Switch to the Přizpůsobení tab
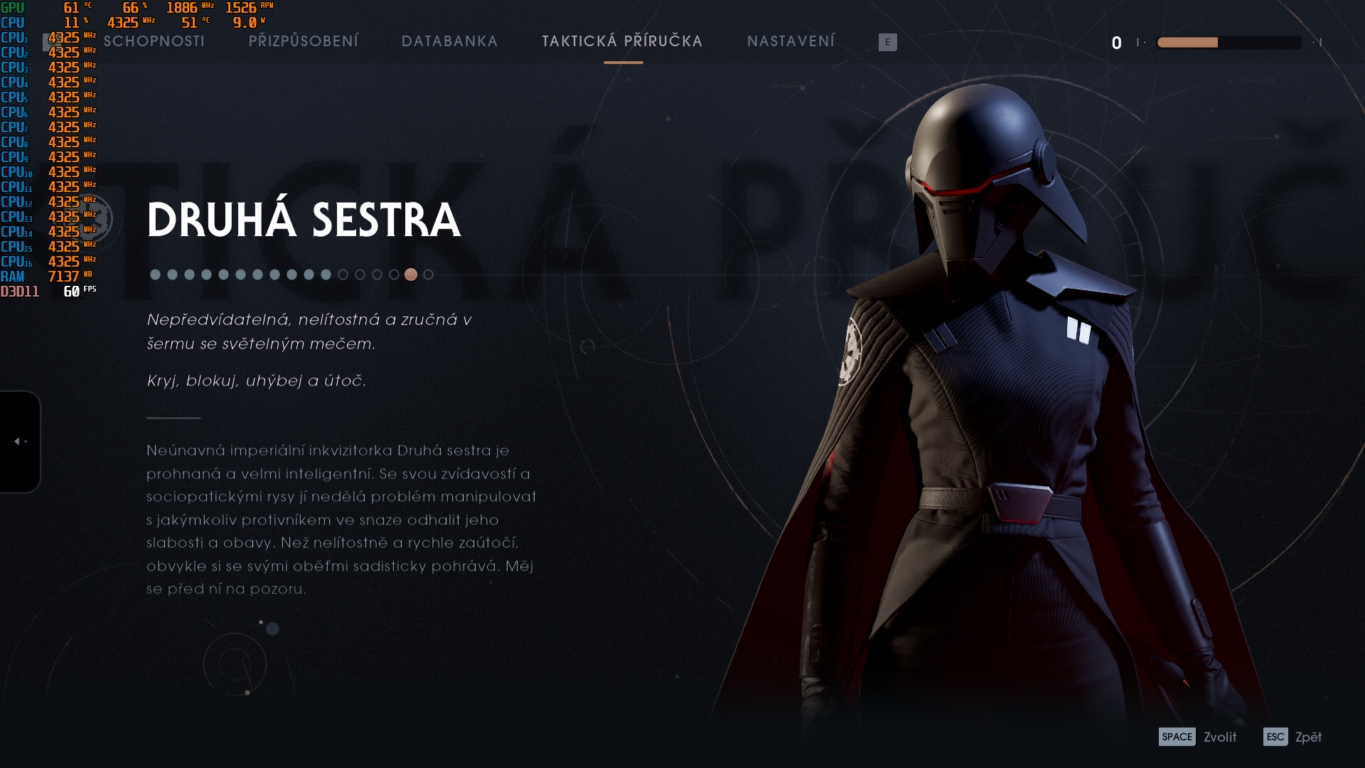This screenshot has width=1365, height=768. coord(303,41)
